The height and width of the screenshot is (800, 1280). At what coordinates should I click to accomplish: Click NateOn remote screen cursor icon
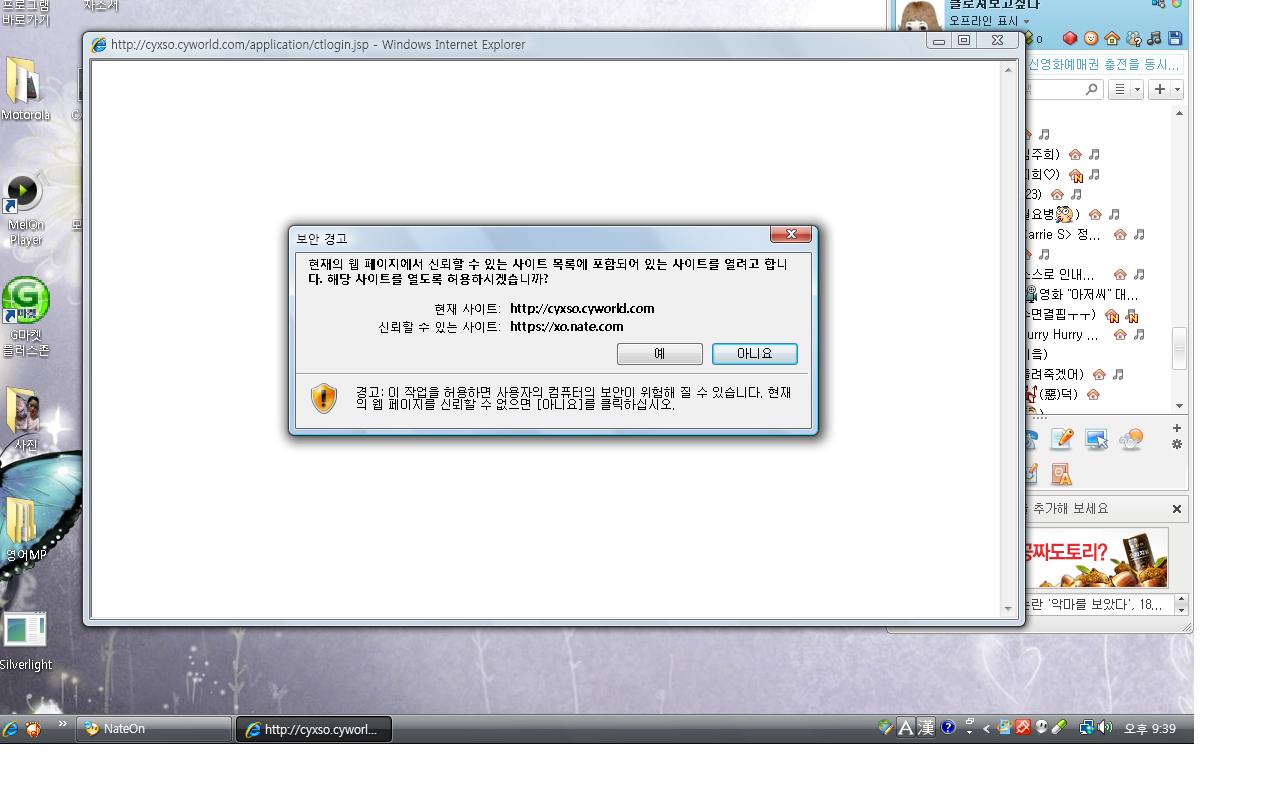tap(1097, 439)
